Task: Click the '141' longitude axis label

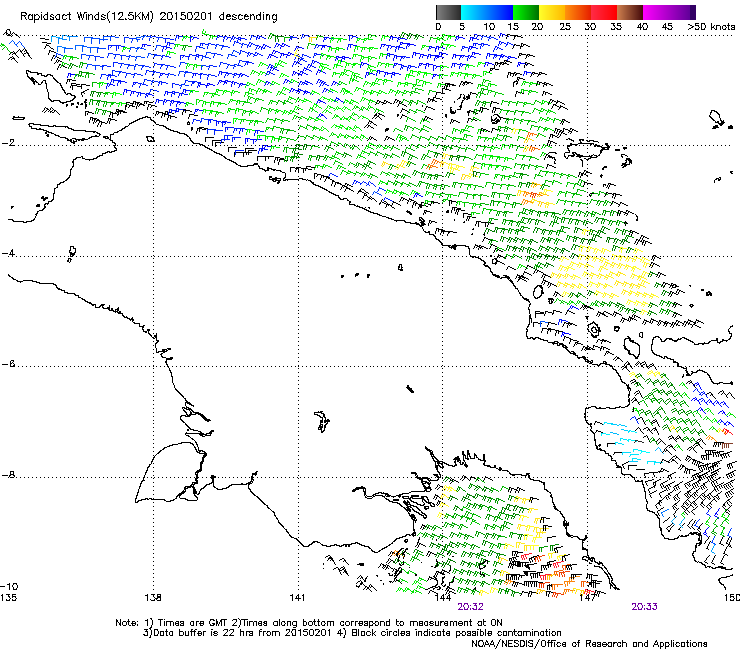Action: tap(297, 598)
